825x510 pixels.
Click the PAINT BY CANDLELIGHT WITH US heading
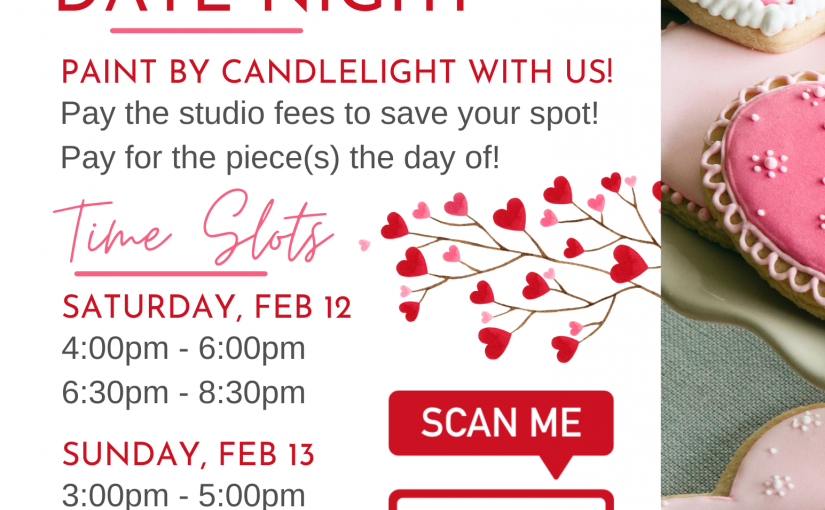pyautogui.click(x=337, y=72)
